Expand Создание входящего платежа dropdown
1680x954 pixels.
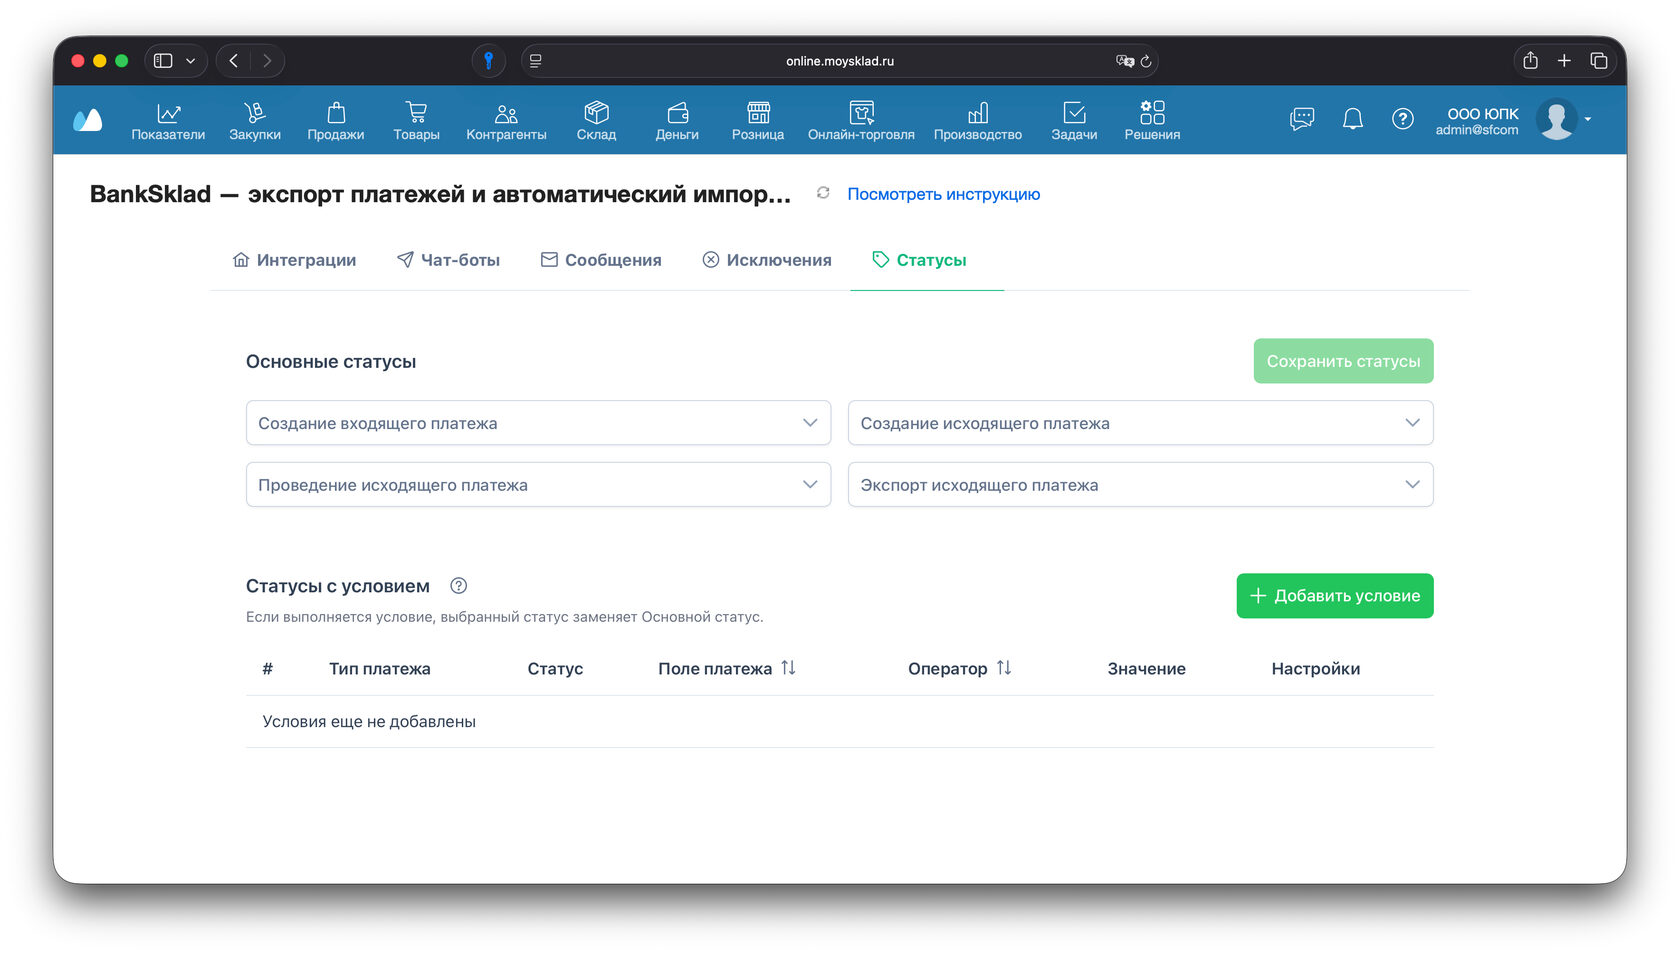[x=538, y=423]
